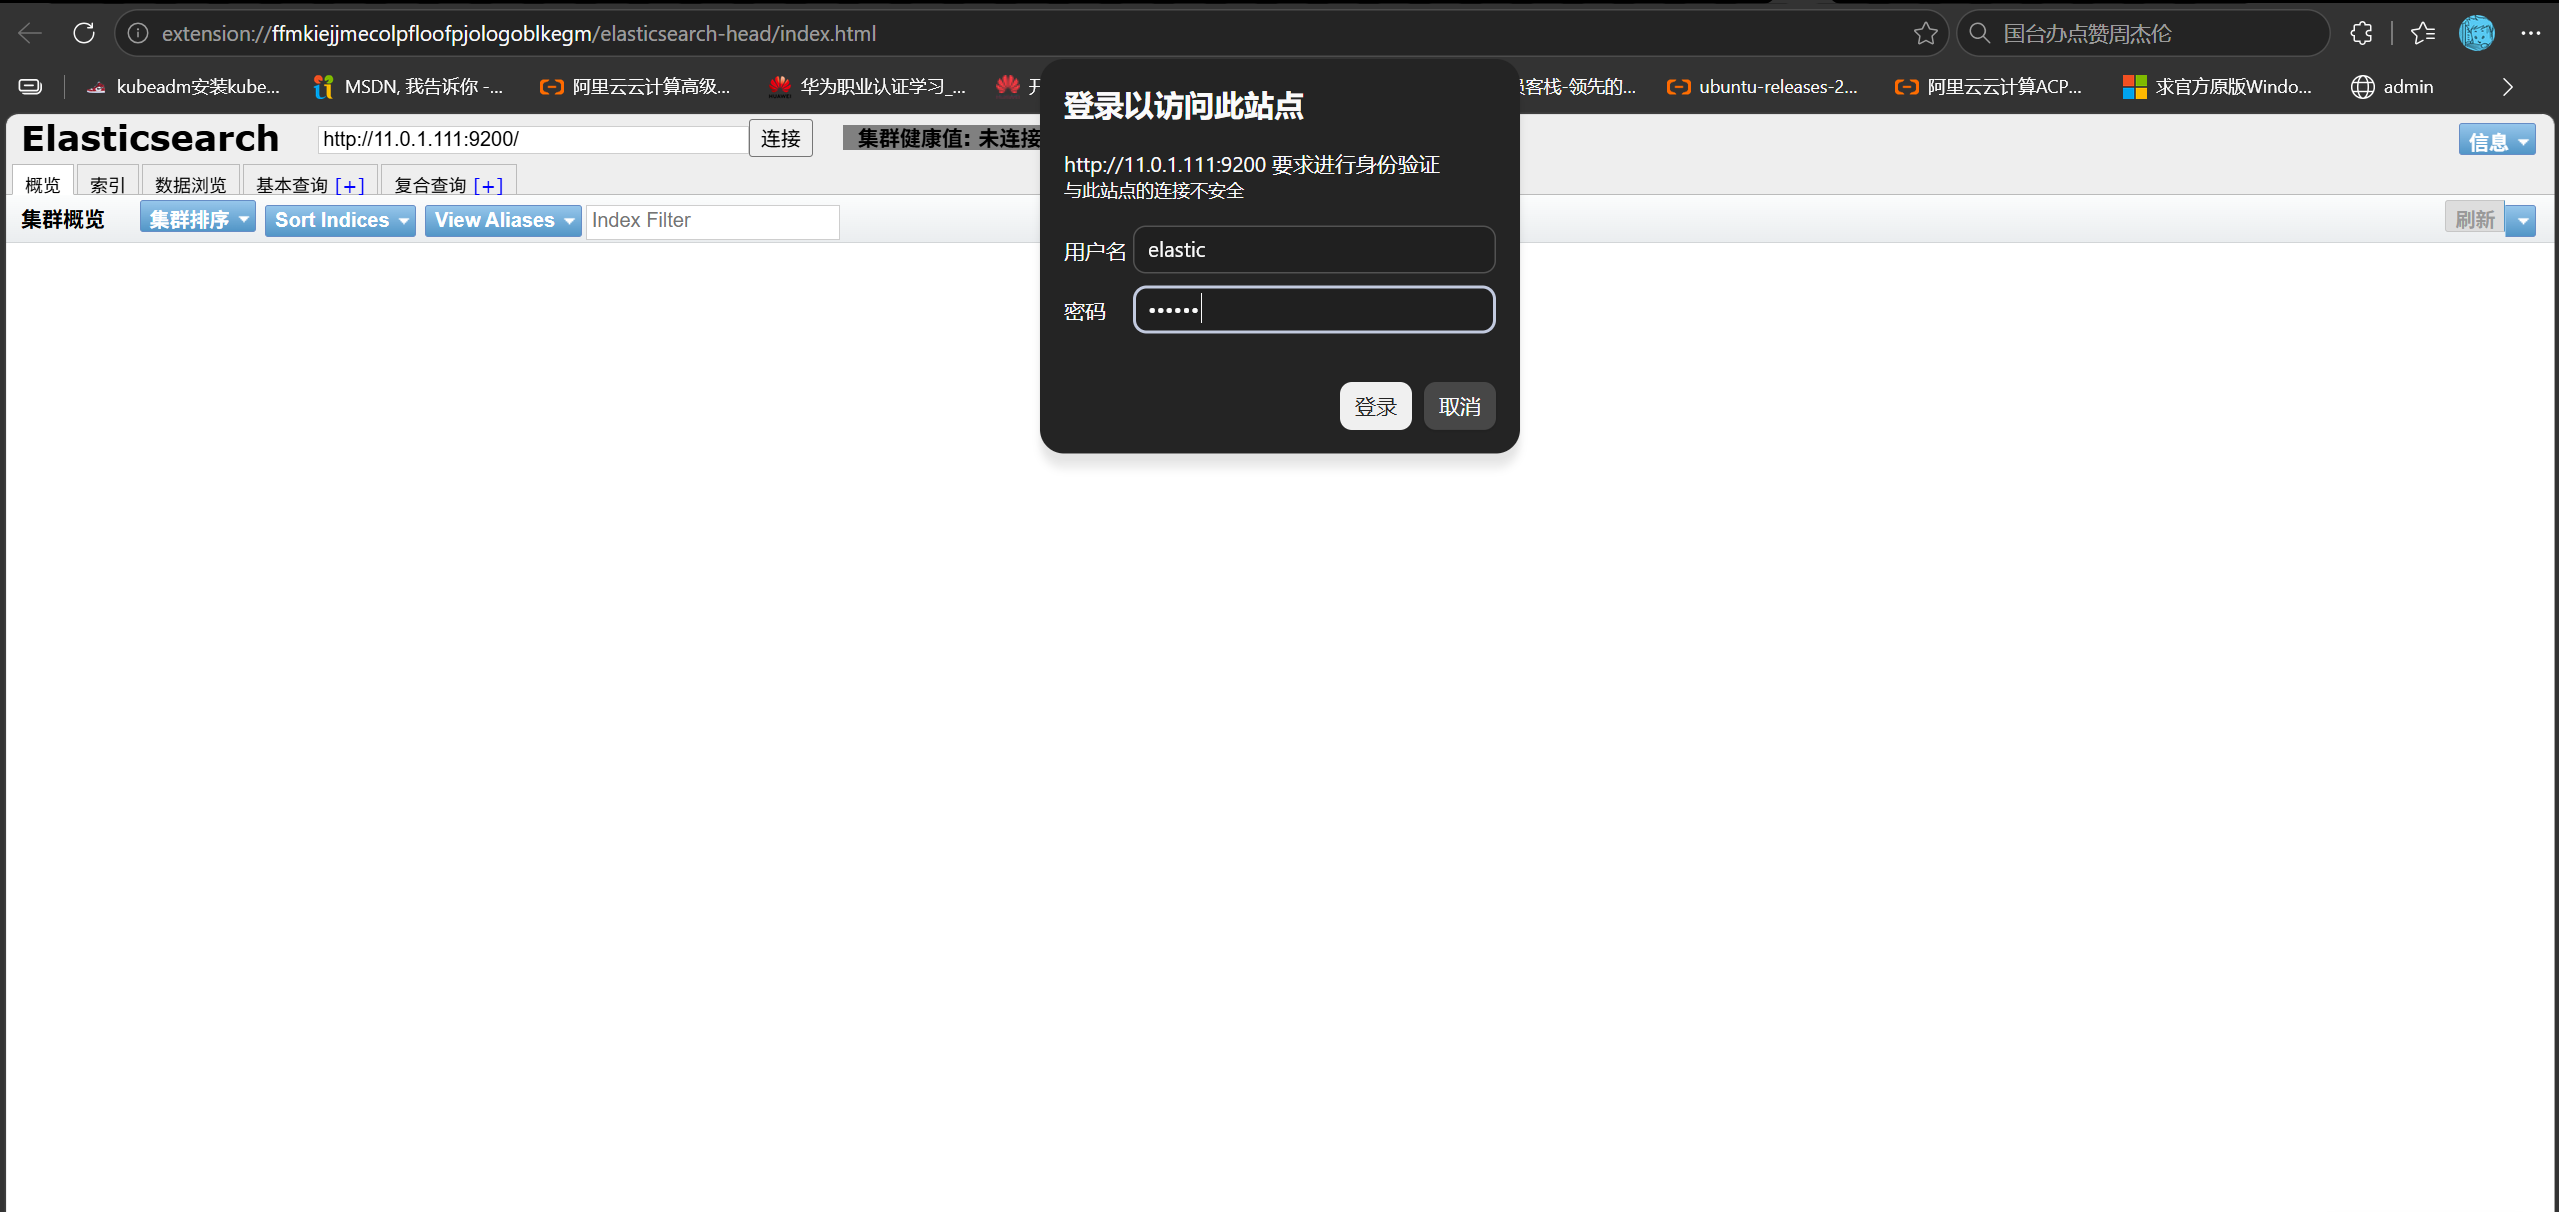The image size is (2559, 1212).
Task: Open the admin bookmark
Action: pyautogui.click(x=2392, y=87)
